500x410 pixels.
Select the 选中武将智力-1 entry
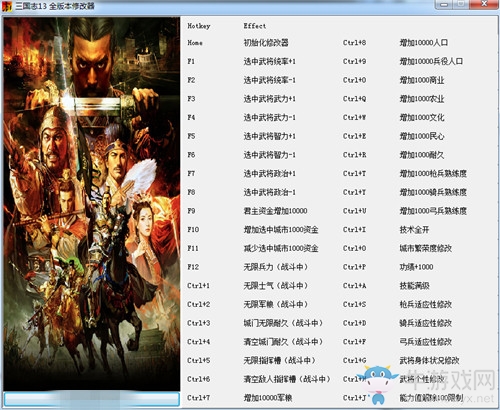click(269, 155)
